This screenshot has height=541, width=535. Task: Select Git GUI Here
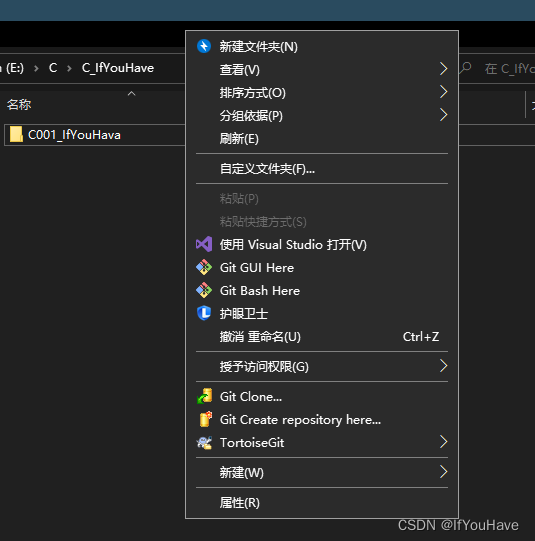322,268
